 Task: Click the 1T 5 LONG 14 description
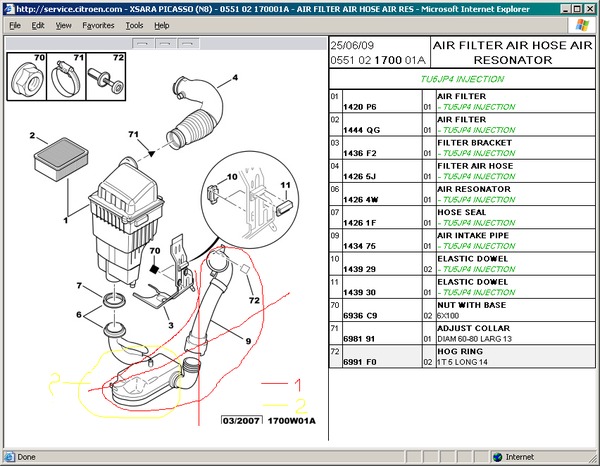(462, 362)
